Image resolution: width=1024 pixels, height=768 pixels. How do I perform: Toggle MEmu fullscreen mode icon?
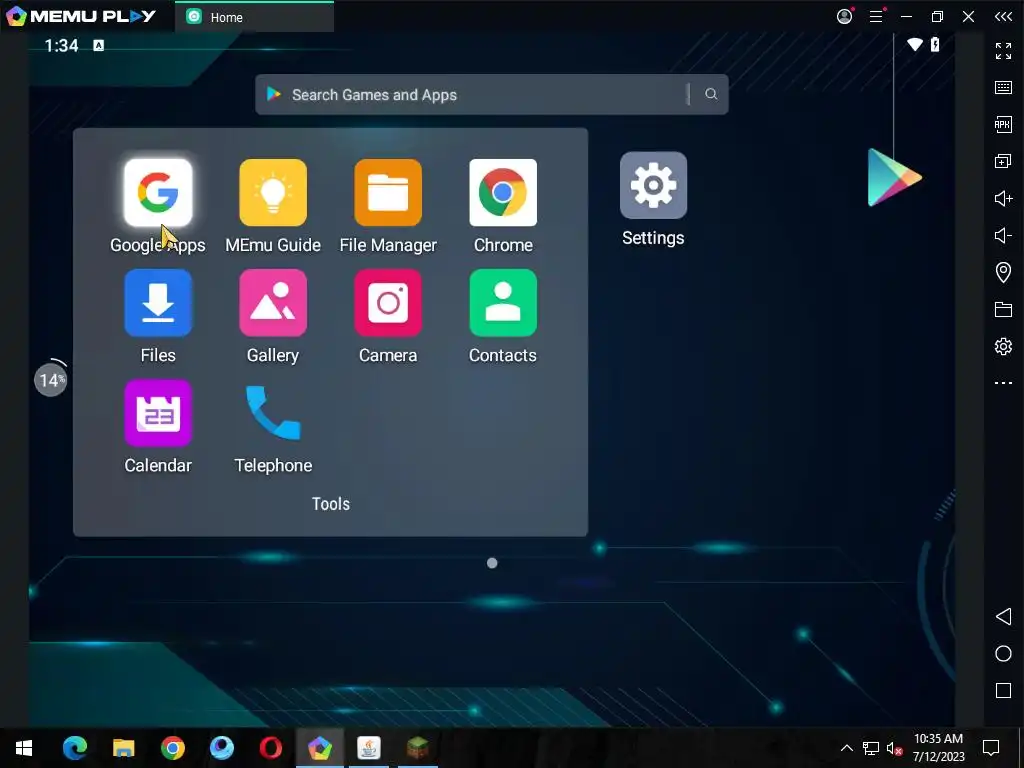(1003, 50)
